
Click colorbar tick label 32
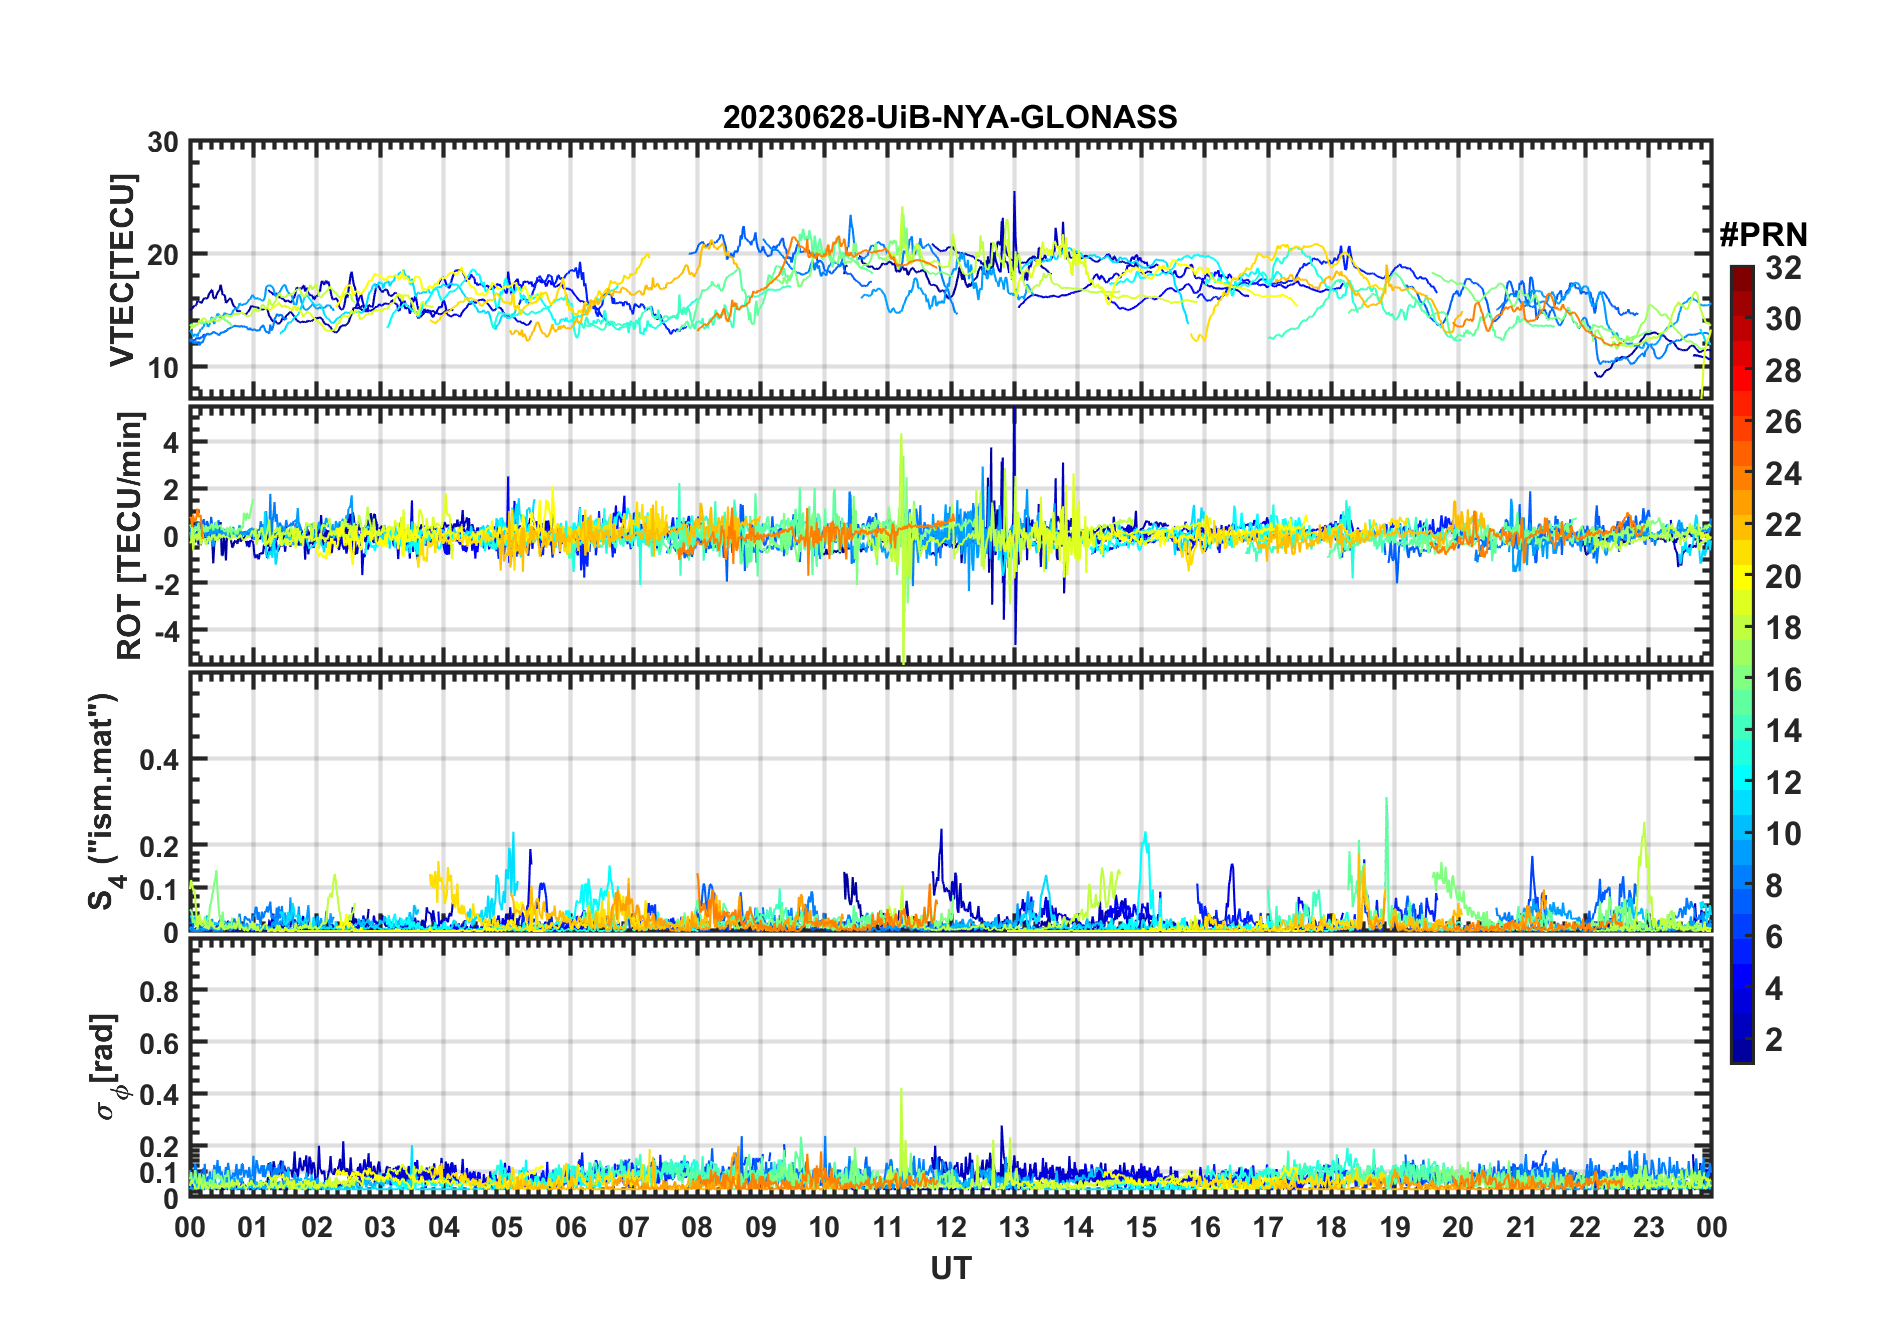[1783, 268]
